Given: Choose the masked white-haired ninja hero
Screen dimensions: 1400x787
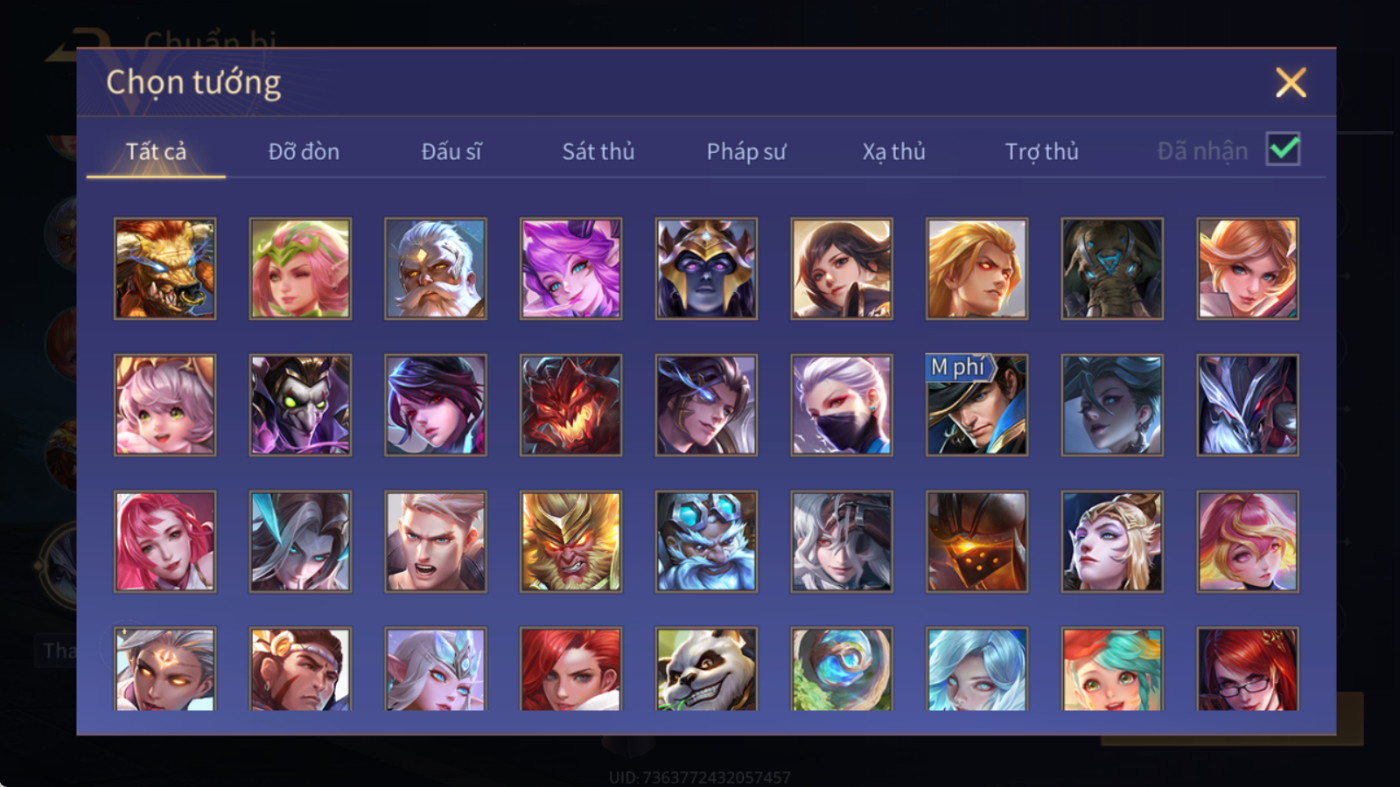Looking at the screenshot, I should [842, 405].
